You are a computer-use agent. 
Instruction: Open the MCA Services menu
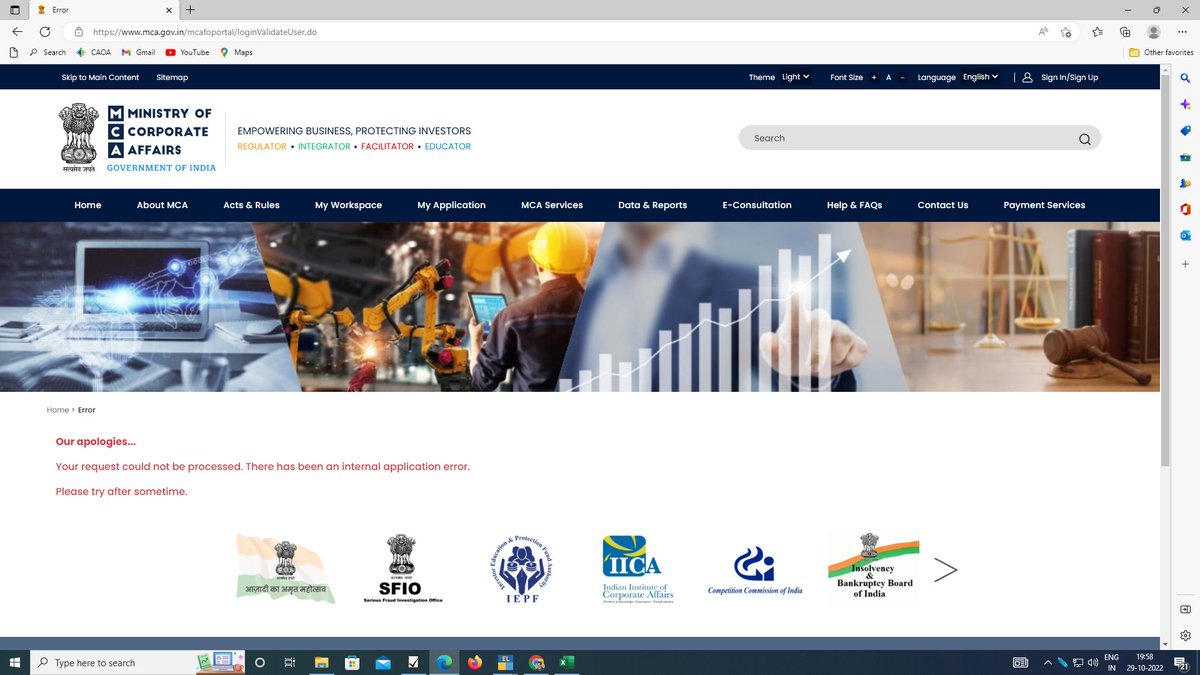pos(552,205)
